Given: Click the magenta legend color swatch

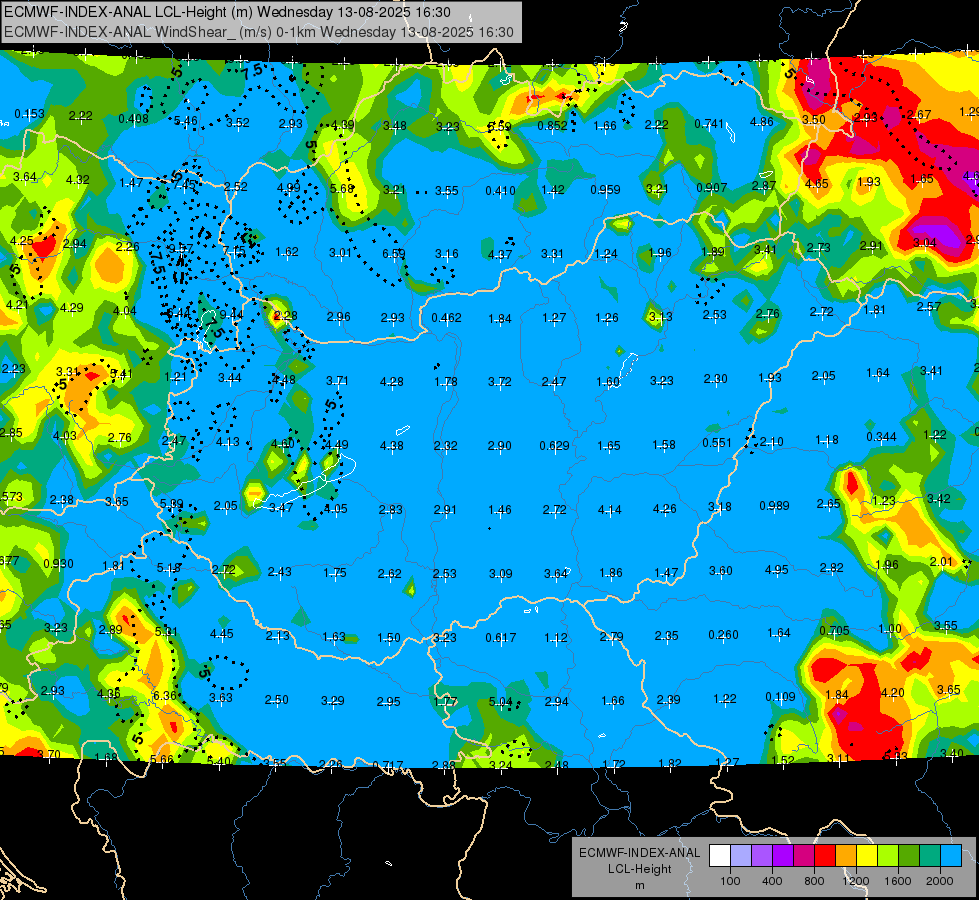Looking at the screenshot, I should click(804, 855).
